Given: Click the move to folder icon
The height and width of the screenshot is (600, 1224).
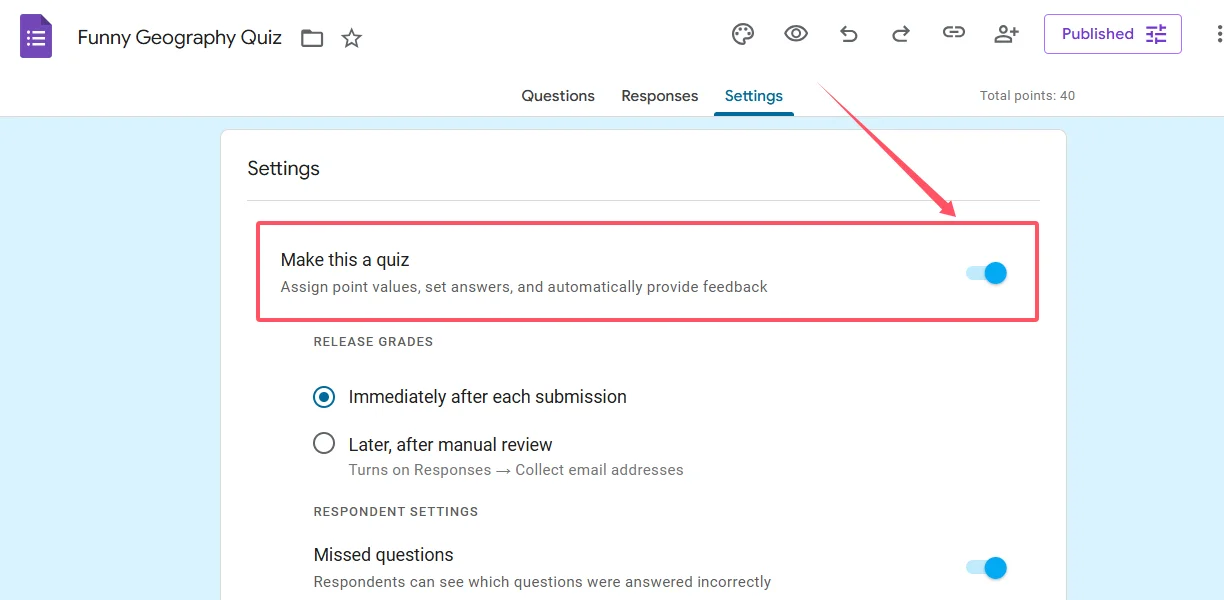Looking at the screenshot, I should [312, 39].
